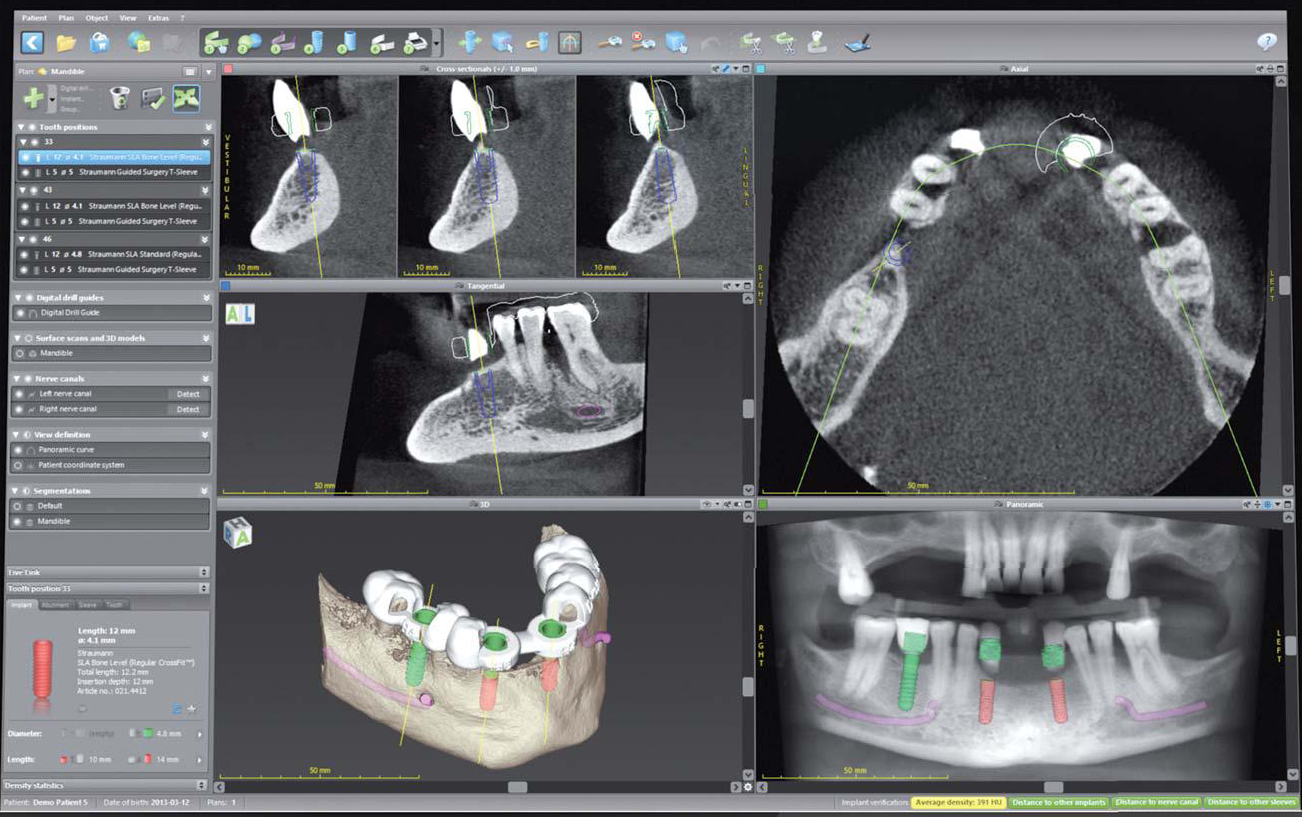This screenshot has width=1302, height=817.
Task: Click the green plus add object icon
Action: tap(33, 97)
